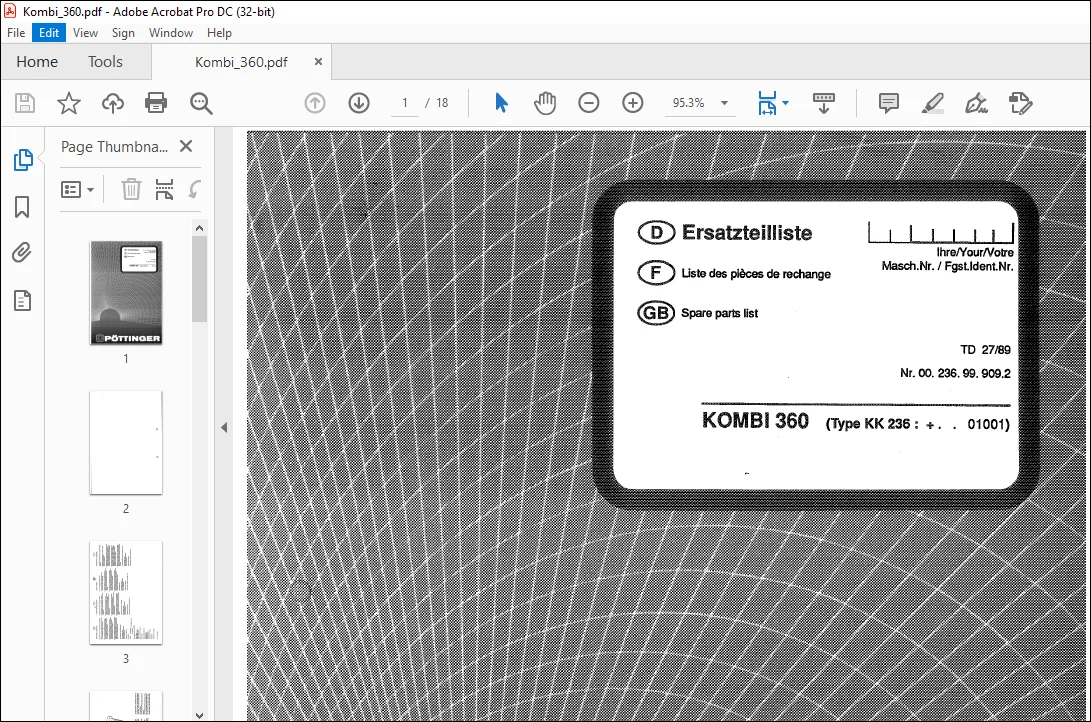Open the Help menu

[x=219, y=33]
